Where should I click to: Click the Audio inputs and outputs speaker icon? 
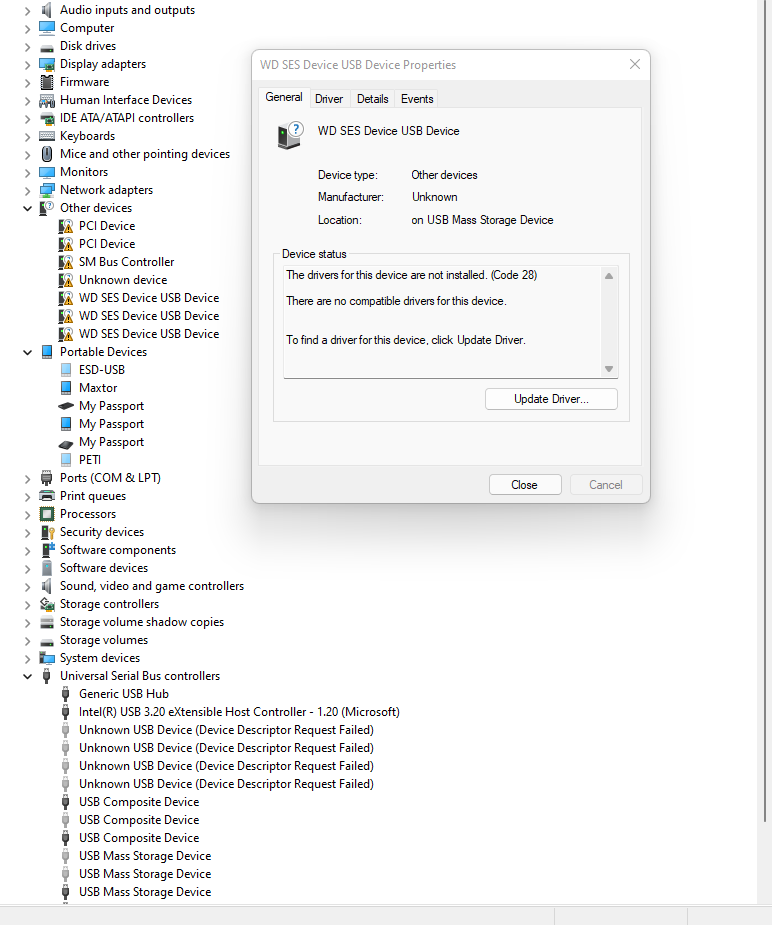(x=47, y=10)
